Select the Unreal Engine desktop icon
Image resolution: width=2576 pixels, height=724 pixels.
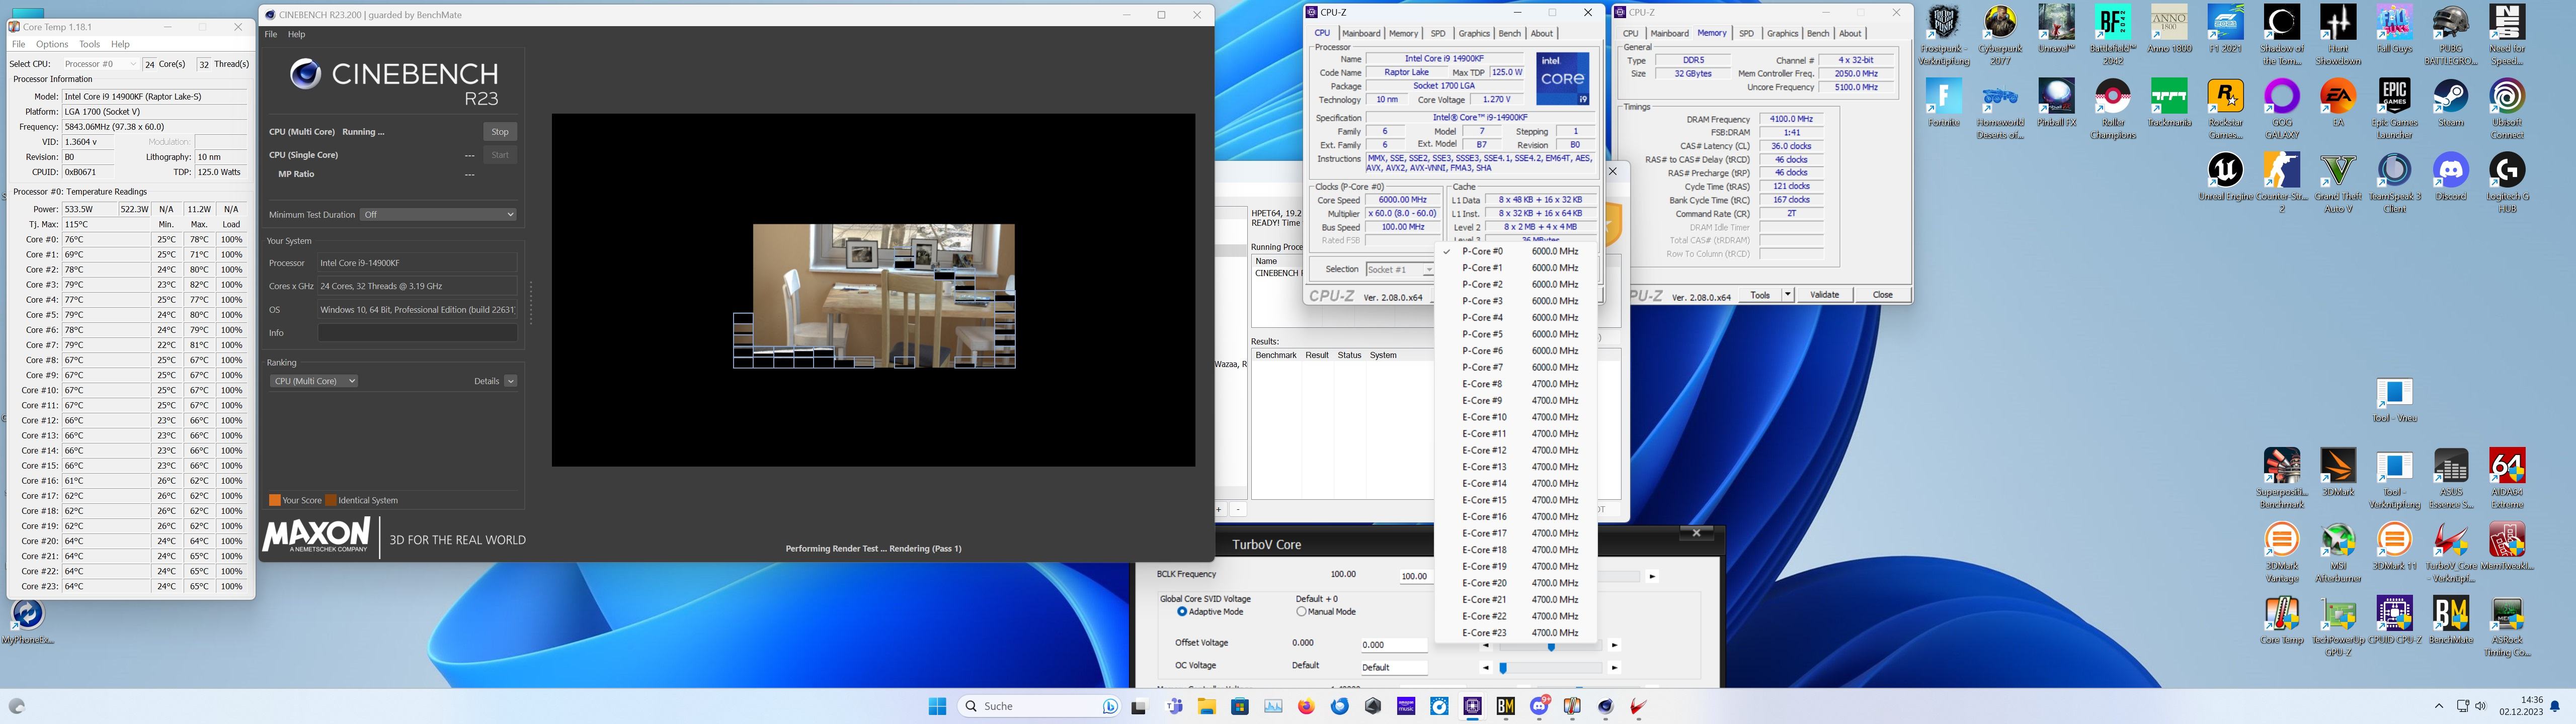pos(2225,177)
